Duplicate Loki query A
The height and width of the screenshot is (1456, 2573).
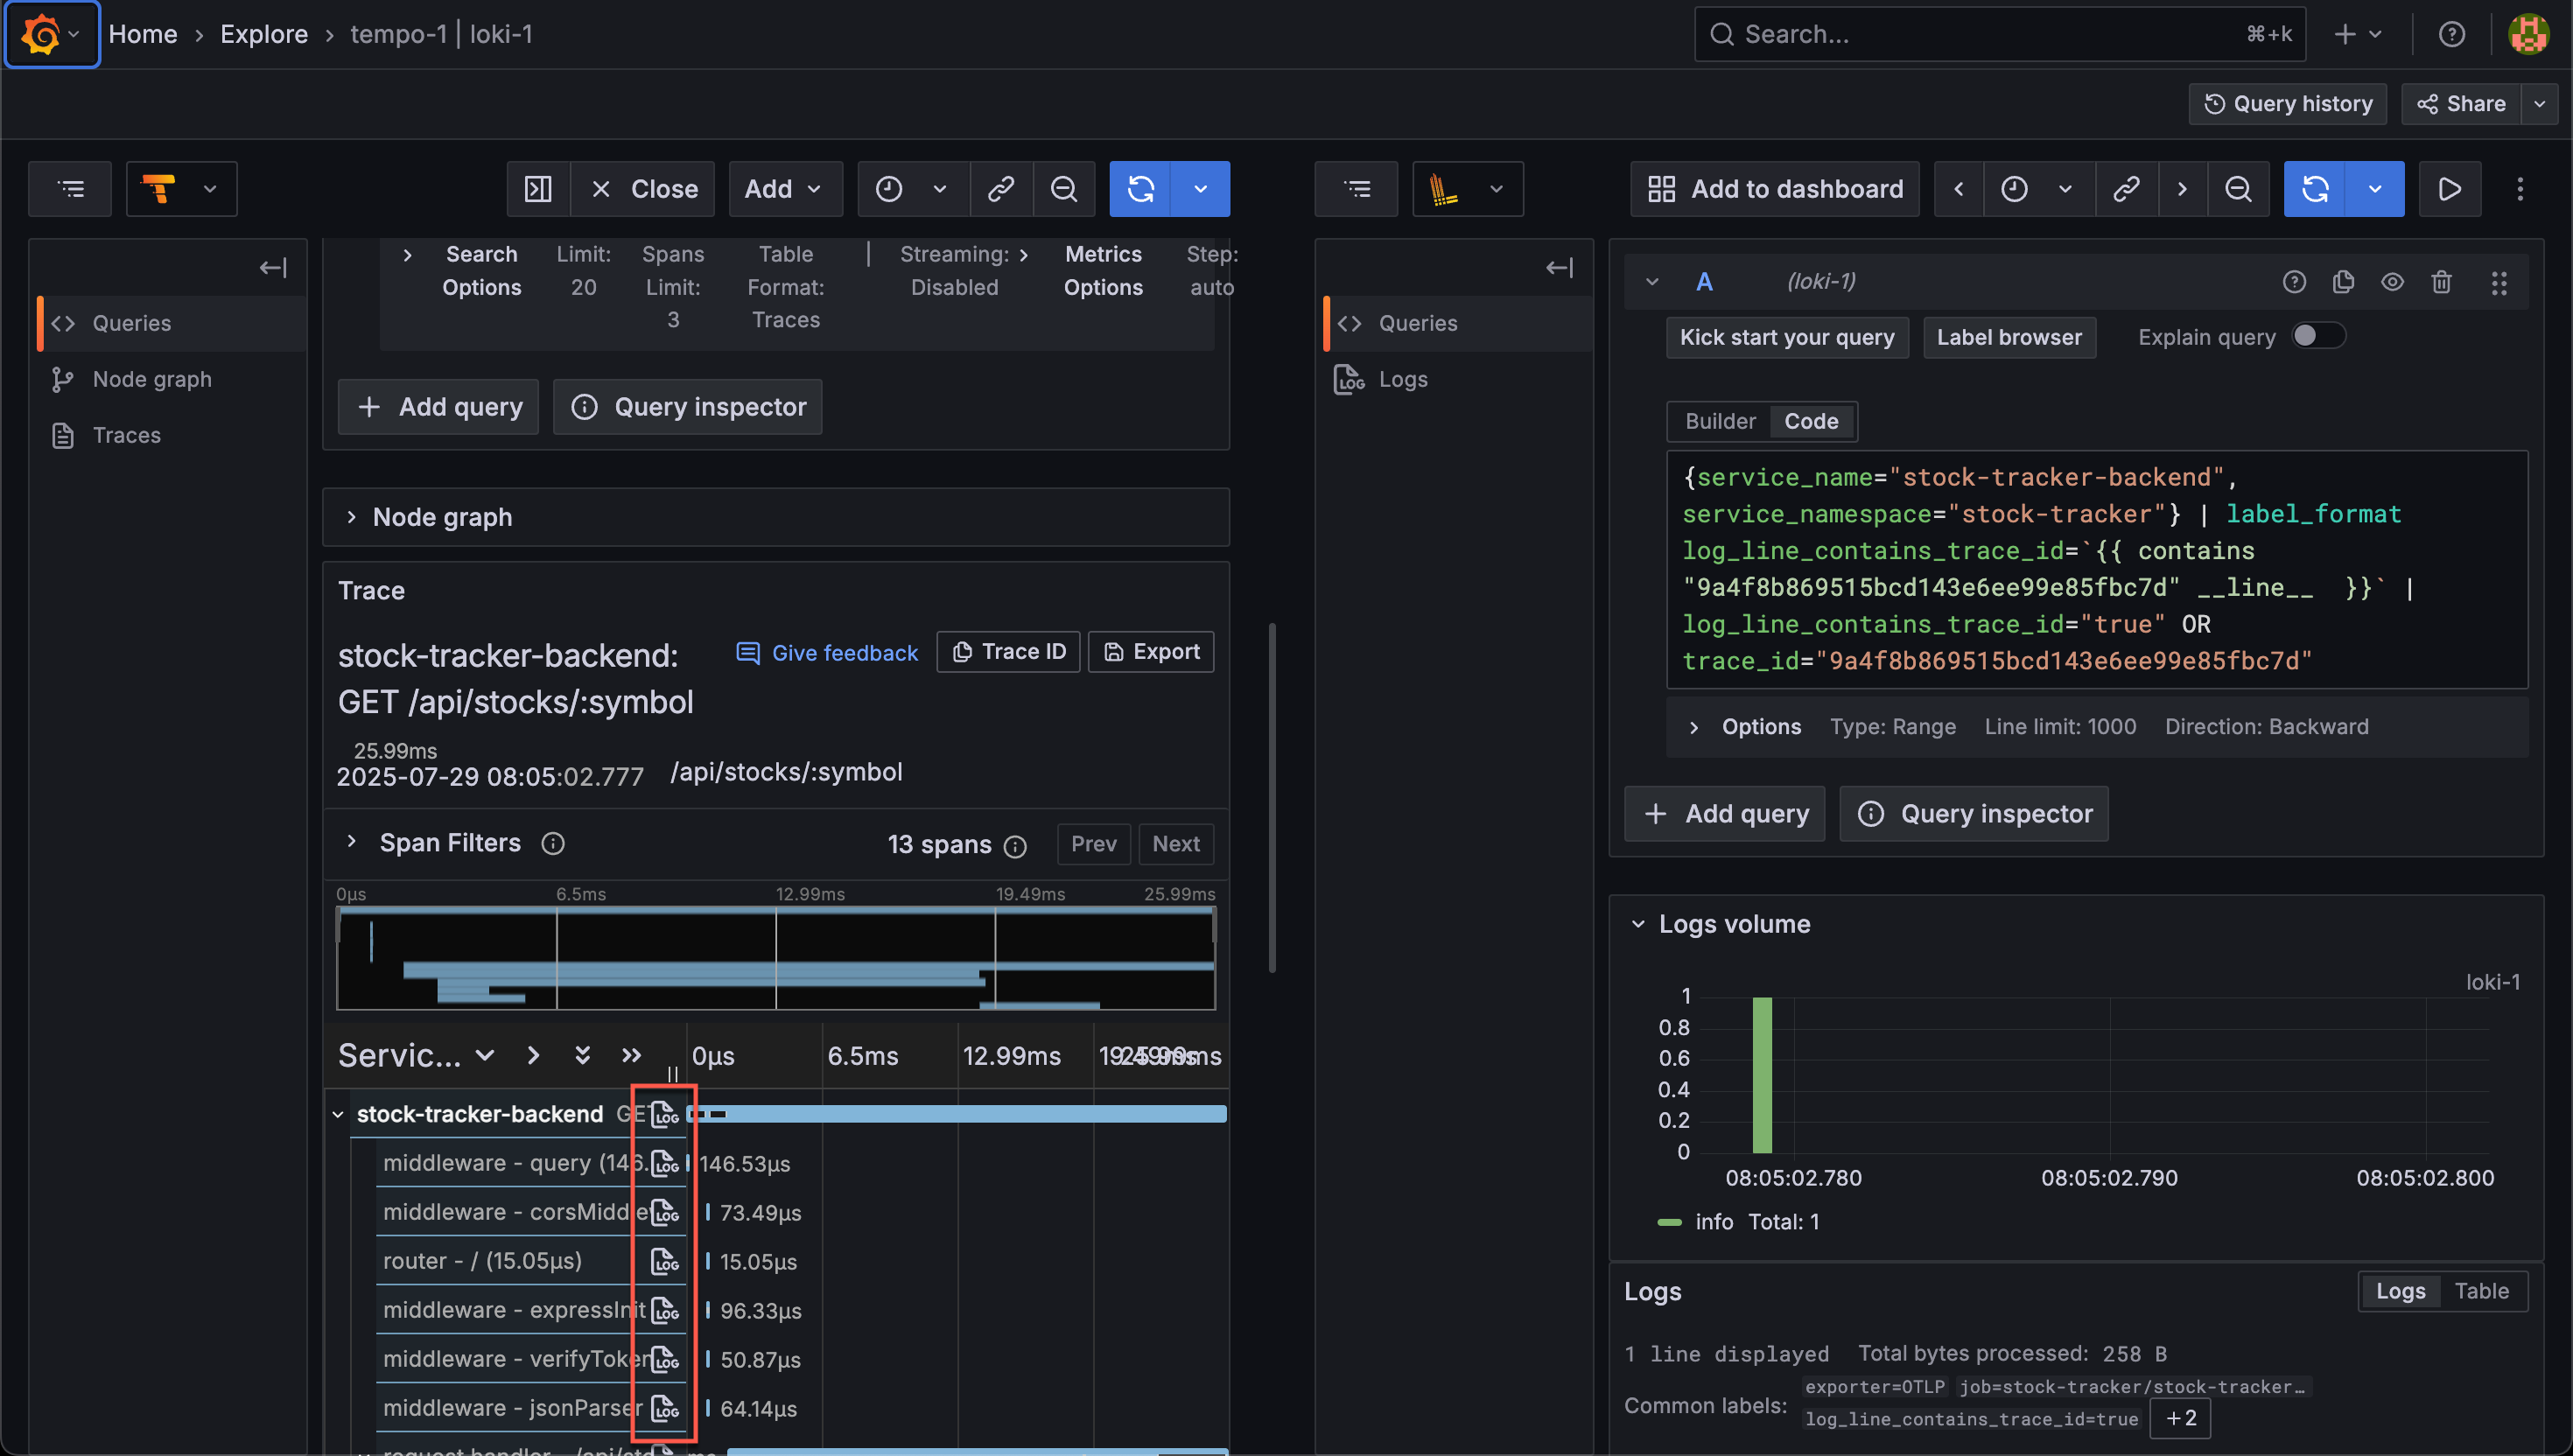(2343, 282)
